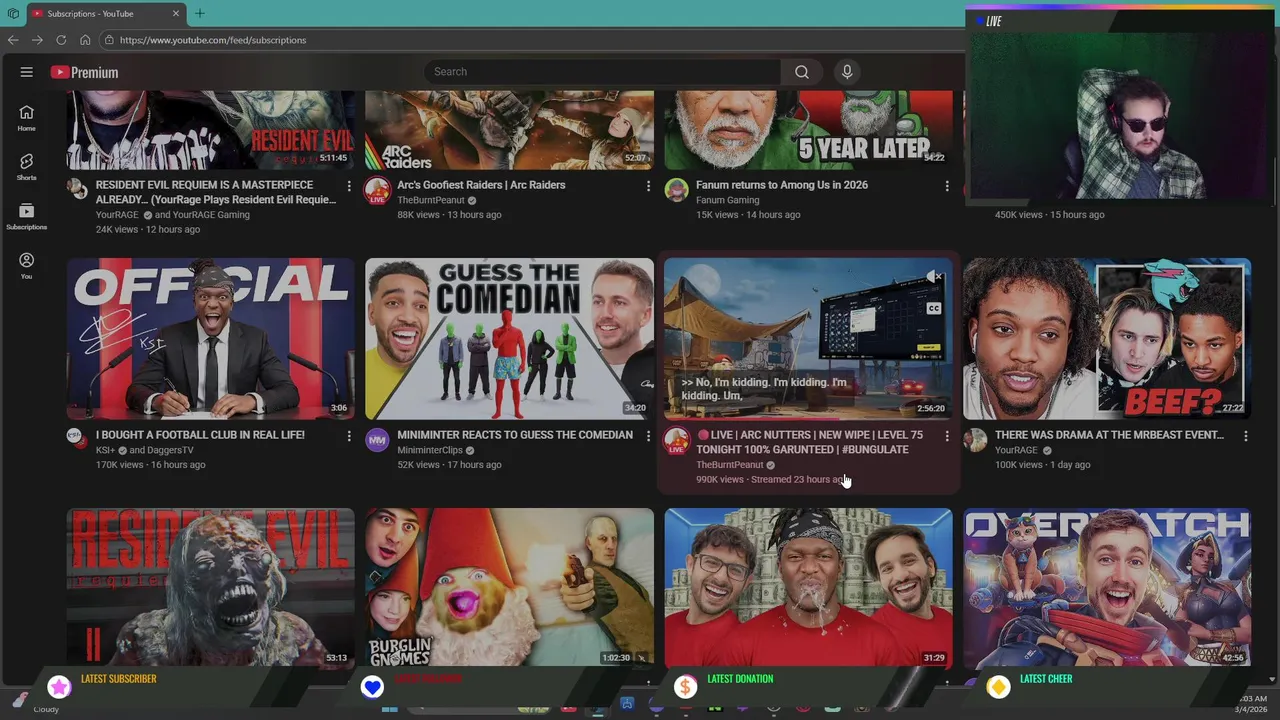Open options menu for LIVE ARC NUTTERS stream

pyautogui.click(x=947, y=436)
